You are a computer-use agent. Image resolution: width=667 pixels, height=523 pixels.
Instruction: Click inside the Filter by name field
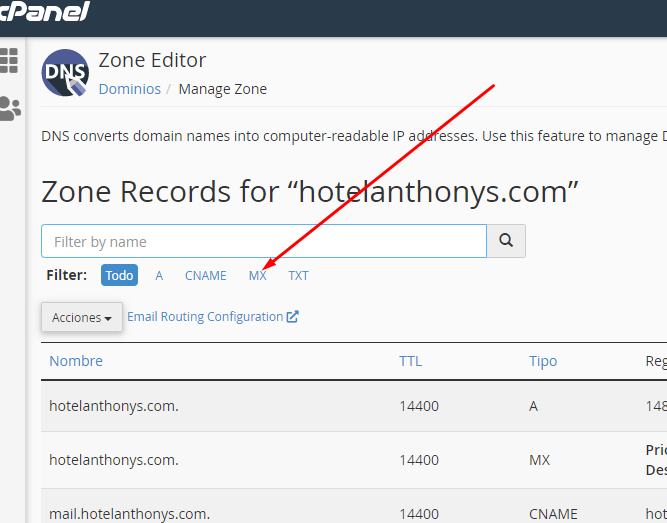coord(263,241)
